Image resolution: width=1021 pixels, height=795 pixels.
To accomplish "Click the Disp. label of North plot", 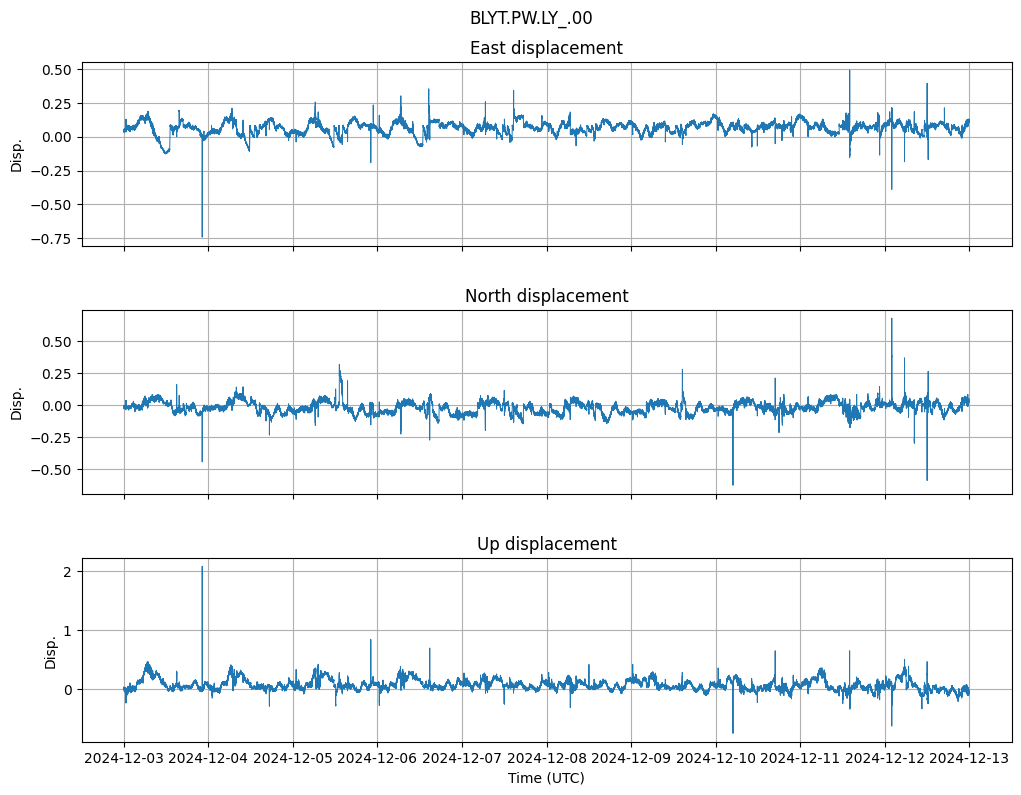I will 17,404.
